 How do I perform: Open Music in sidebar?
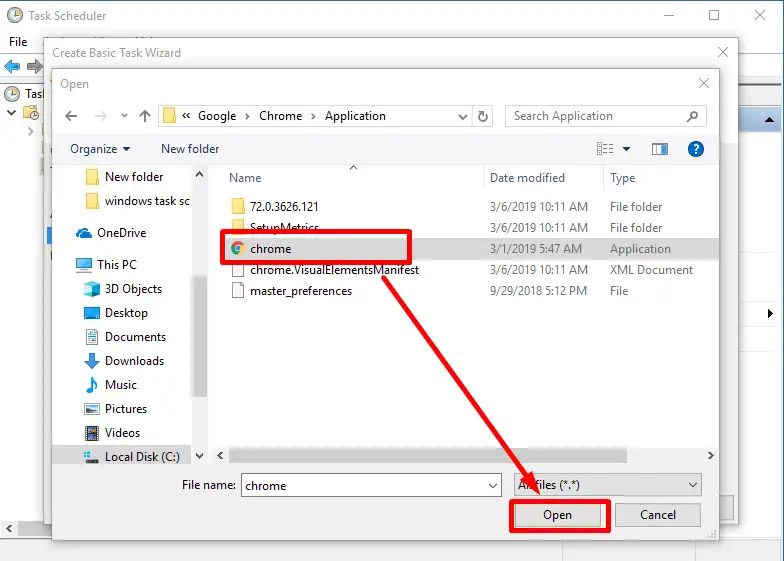tap(111, 385)
